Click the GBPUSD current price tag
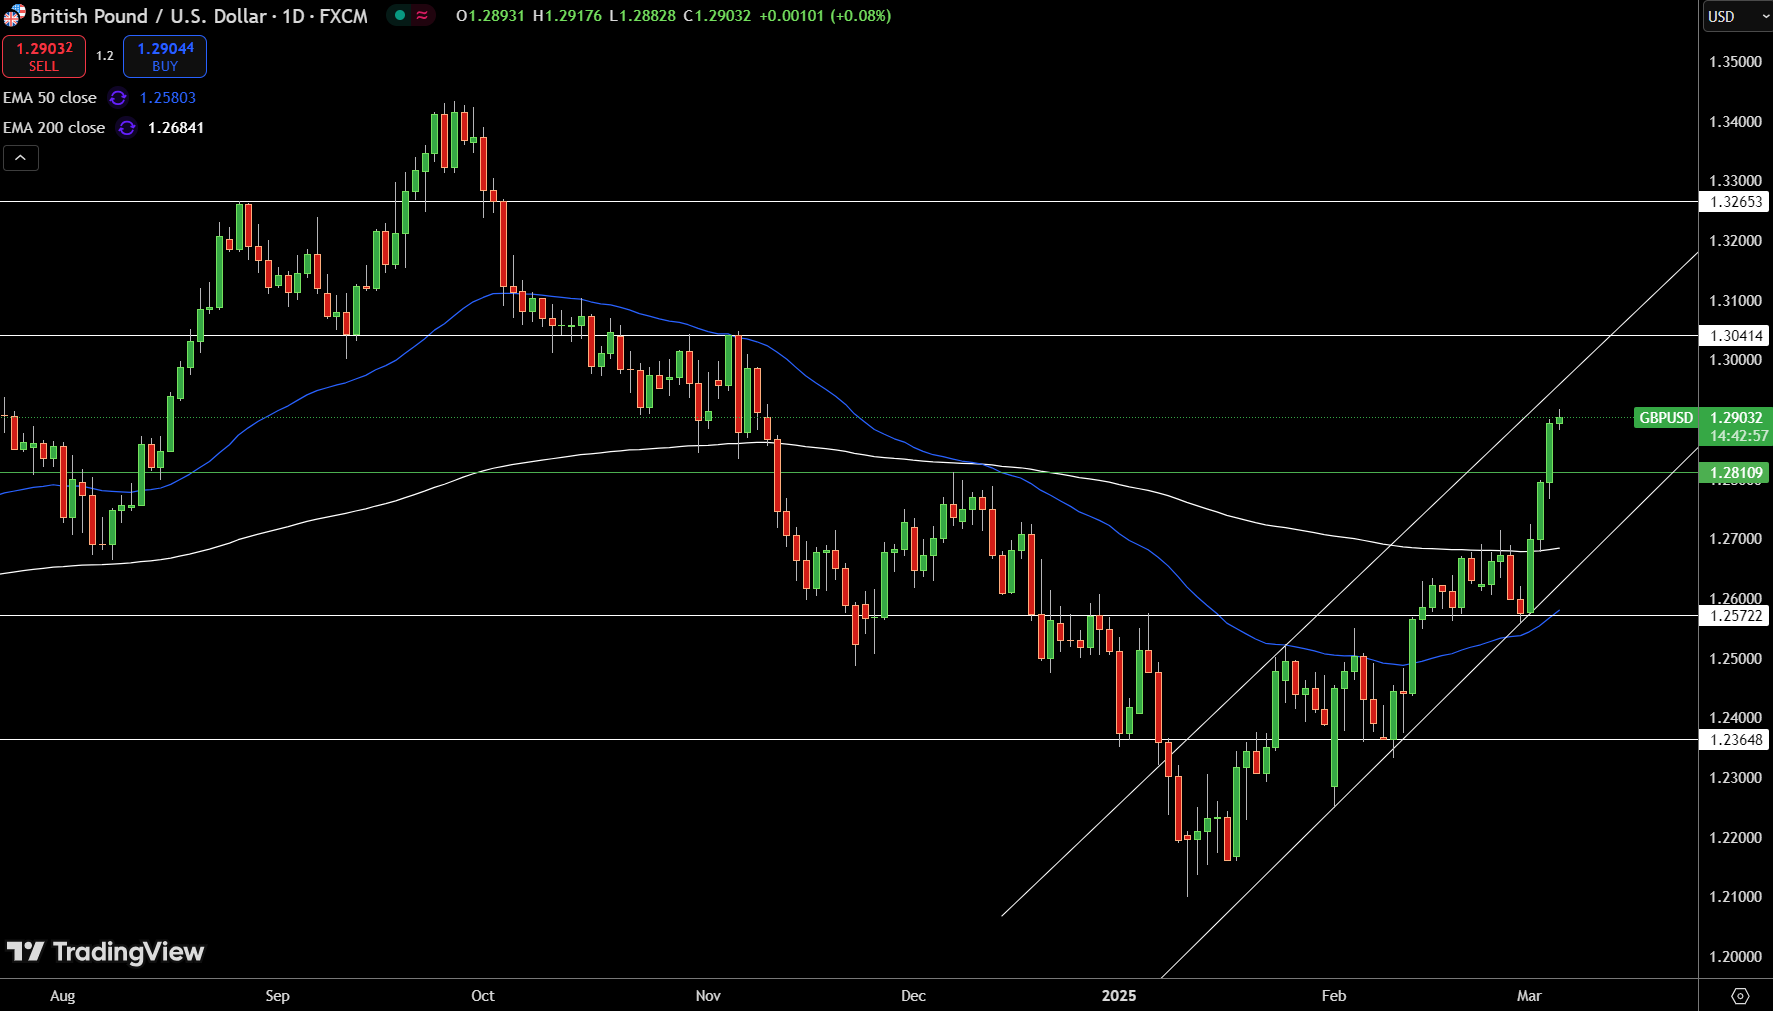This screenshot has height=1011, width=1773. tap(1666, 418)
